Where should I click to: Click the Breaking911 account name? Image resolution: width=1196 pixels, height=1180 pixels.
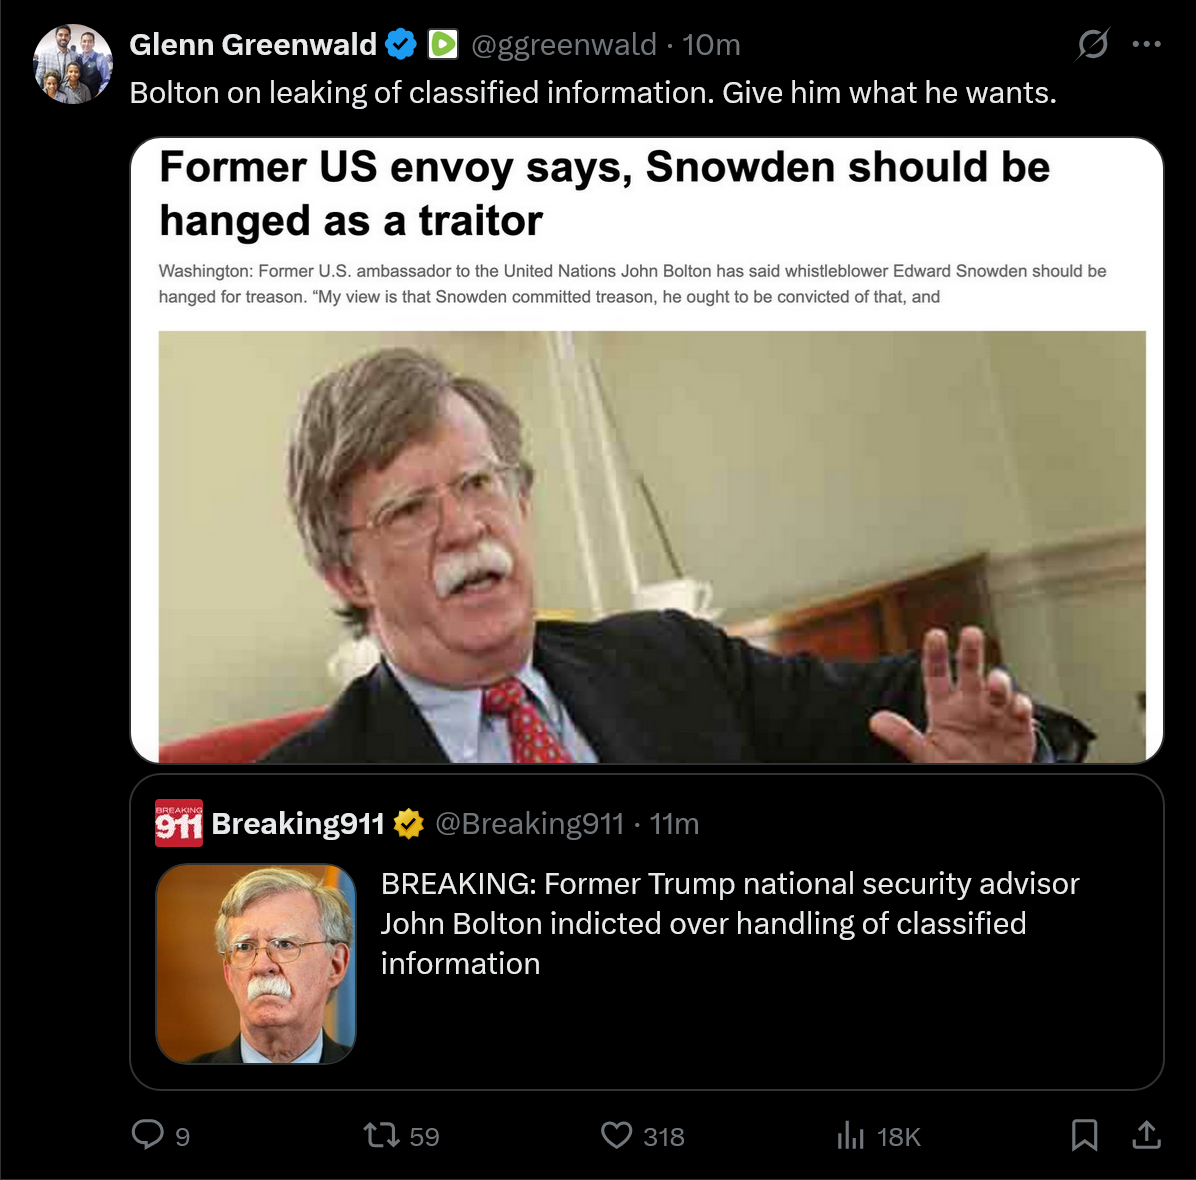[x=297, y=824]
